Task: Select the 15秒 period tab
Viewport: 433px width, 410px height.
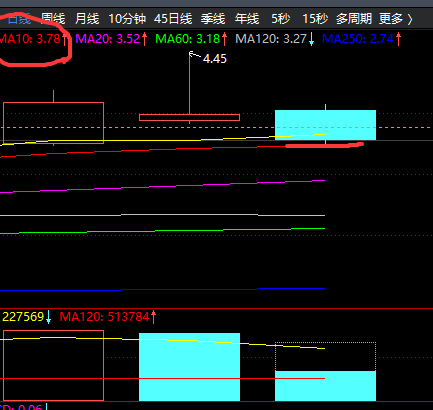Action: [315, 19]
